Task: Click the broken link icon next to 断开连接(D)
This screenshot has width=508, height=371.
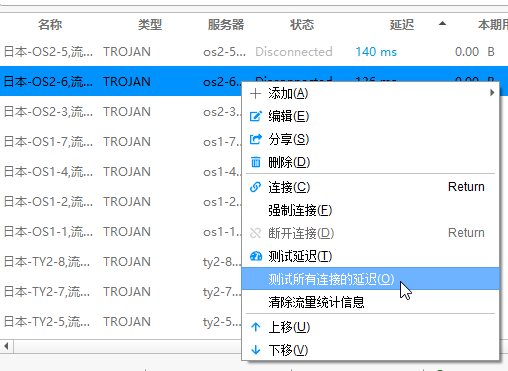Action: coord(255,233)
